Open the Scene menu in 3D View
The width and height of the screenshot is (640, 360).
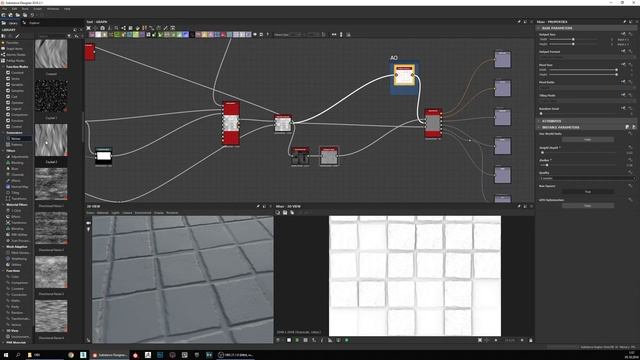click(x=90, y=213)
